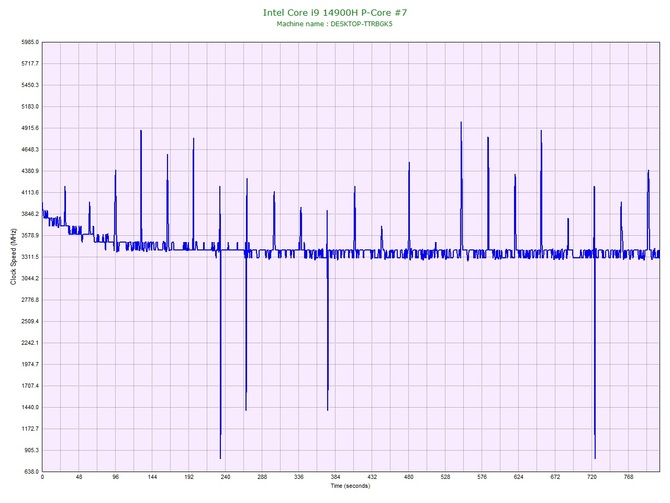Click the y-axis value 905.3

pos(31,450)
